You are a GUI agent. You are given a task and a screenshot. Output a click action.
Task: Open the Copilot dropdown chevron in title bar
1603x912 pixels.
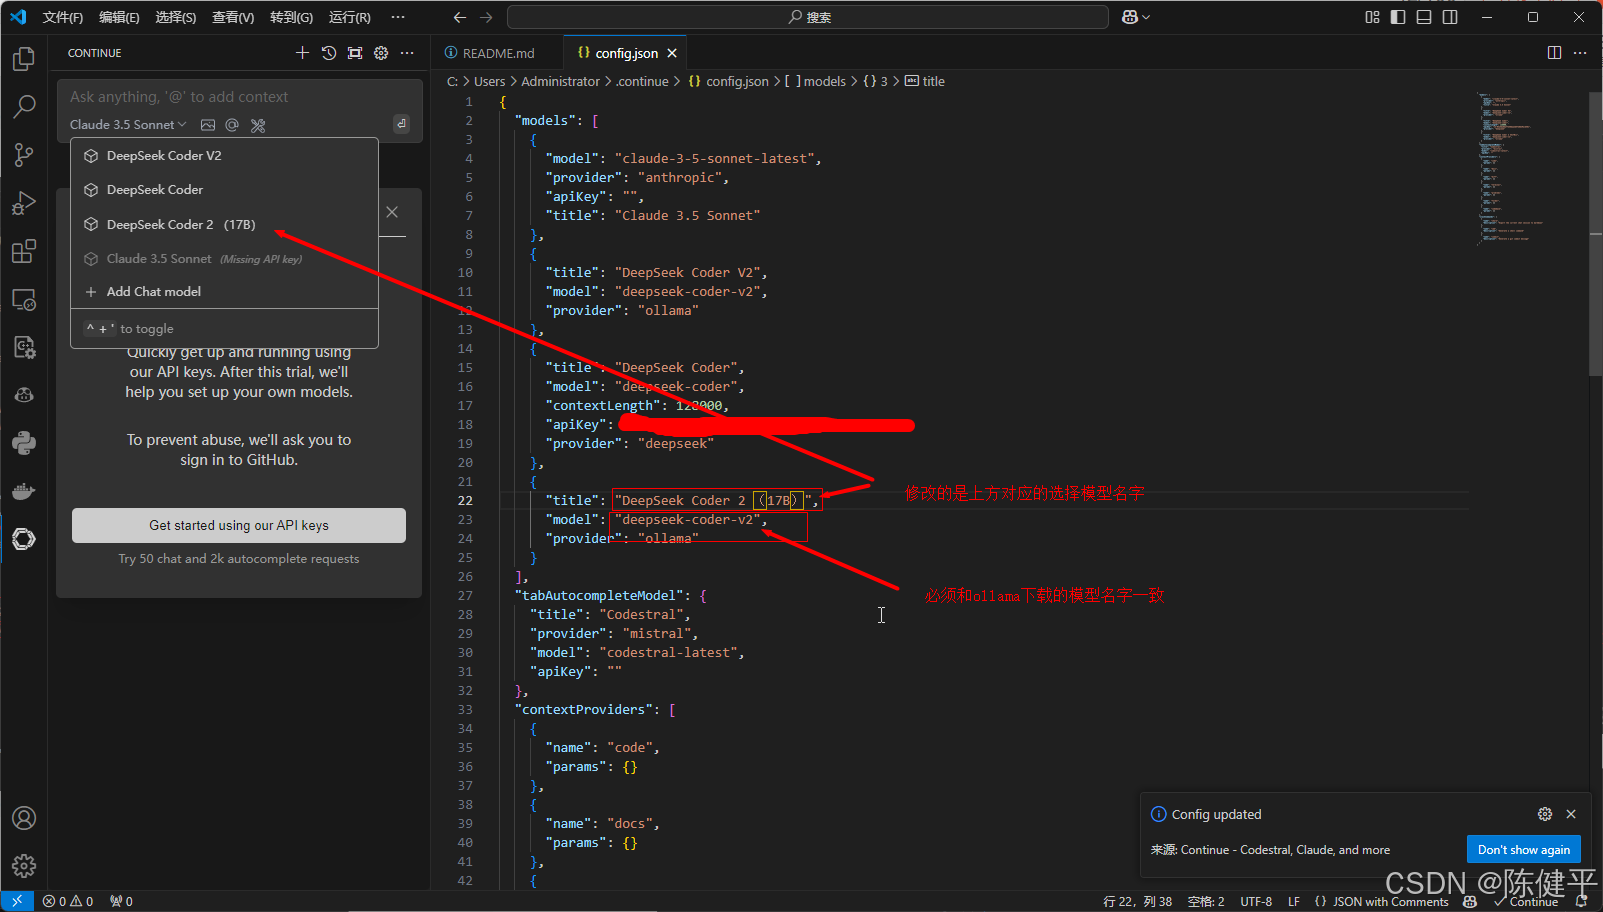[1146, 17]
